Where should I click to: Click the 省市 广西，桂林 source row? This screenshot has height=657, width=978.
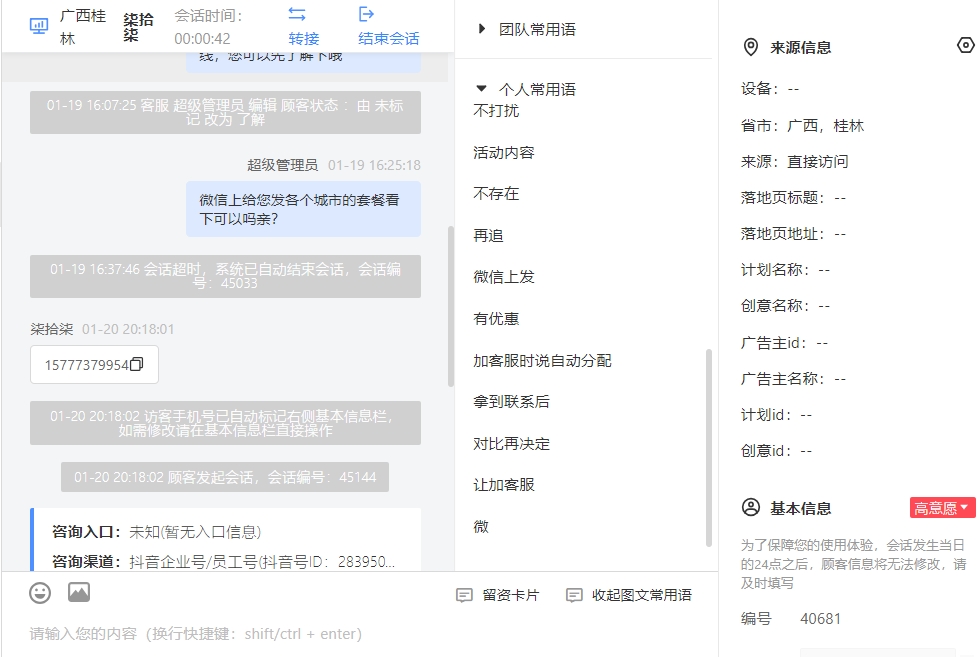pyautogui.click(x=802, y=125)
